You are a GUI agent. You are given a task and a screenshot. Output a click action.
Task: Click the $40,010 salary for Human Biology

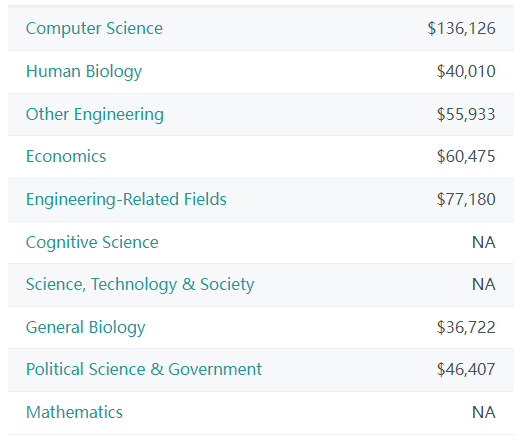(466, 71)
